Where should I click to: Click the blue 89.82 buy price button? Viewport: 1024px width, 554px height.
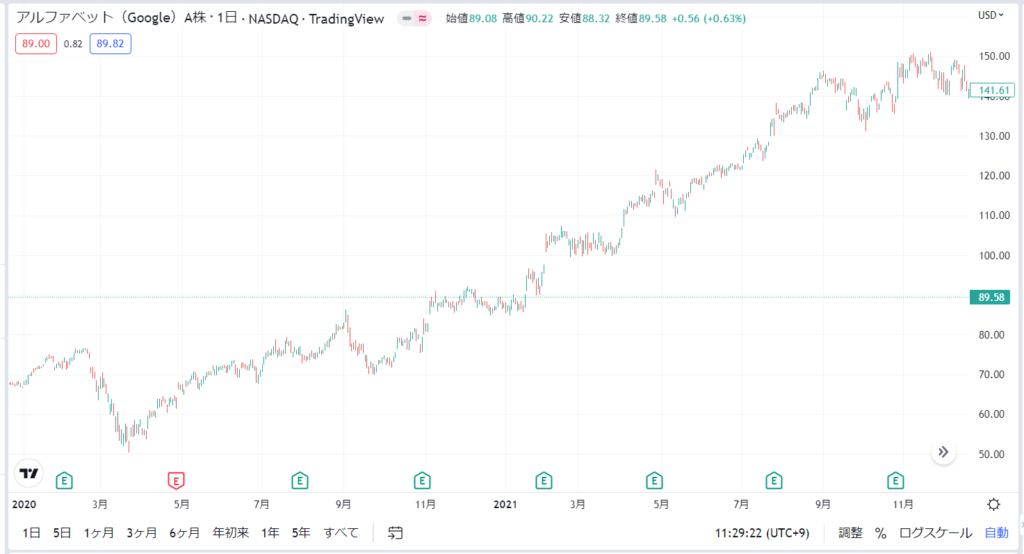point(110,44)
